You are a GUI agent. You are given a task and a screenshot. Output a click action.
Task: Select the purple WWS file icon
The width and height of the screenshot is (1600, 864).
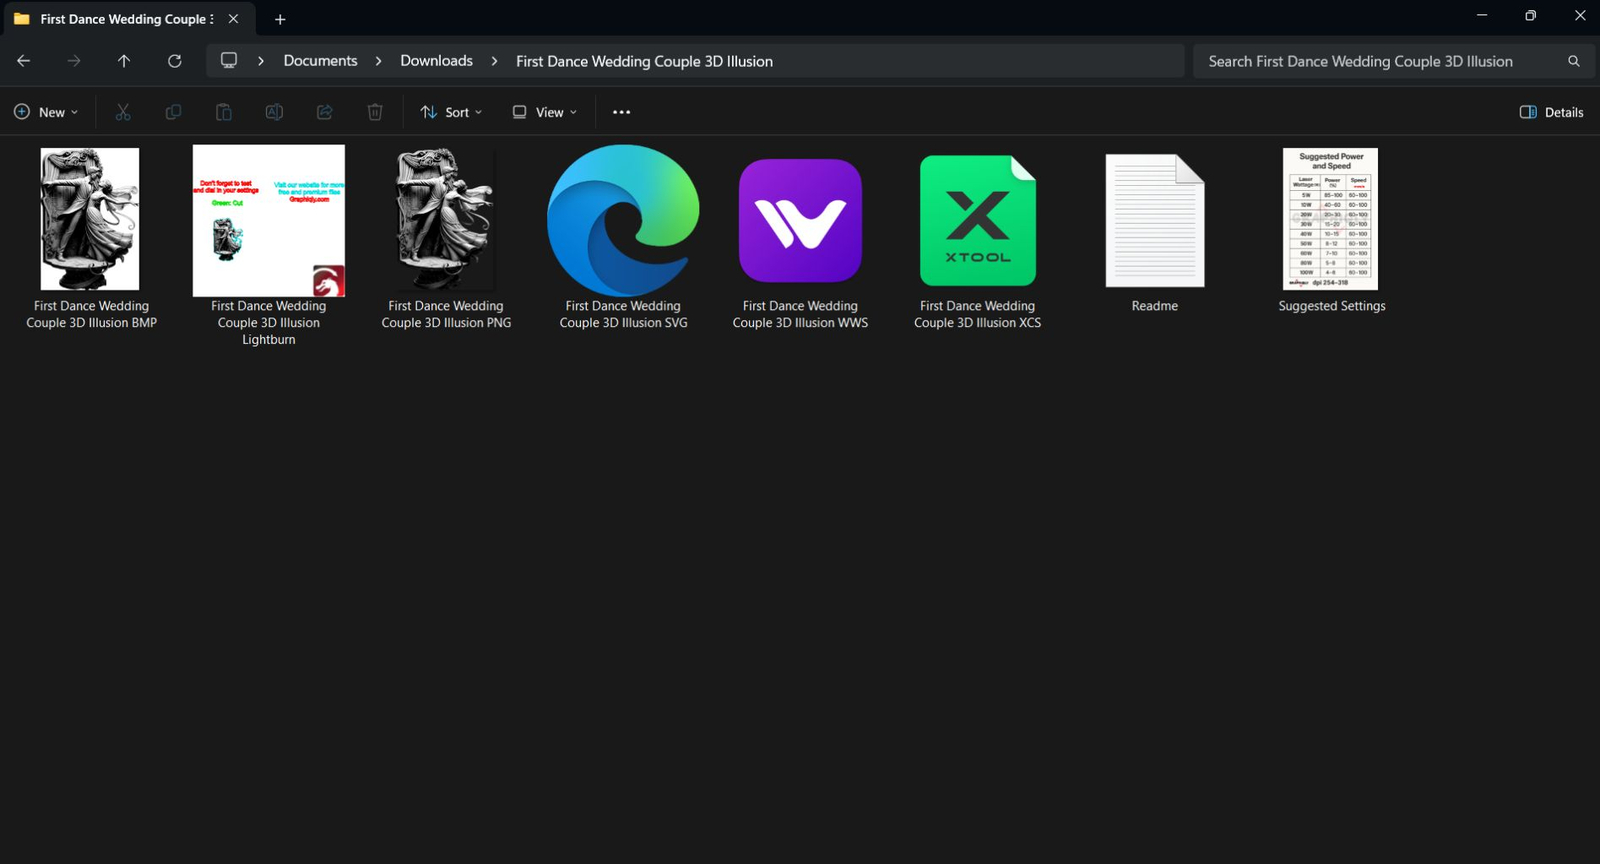click(x=800, y=220)
